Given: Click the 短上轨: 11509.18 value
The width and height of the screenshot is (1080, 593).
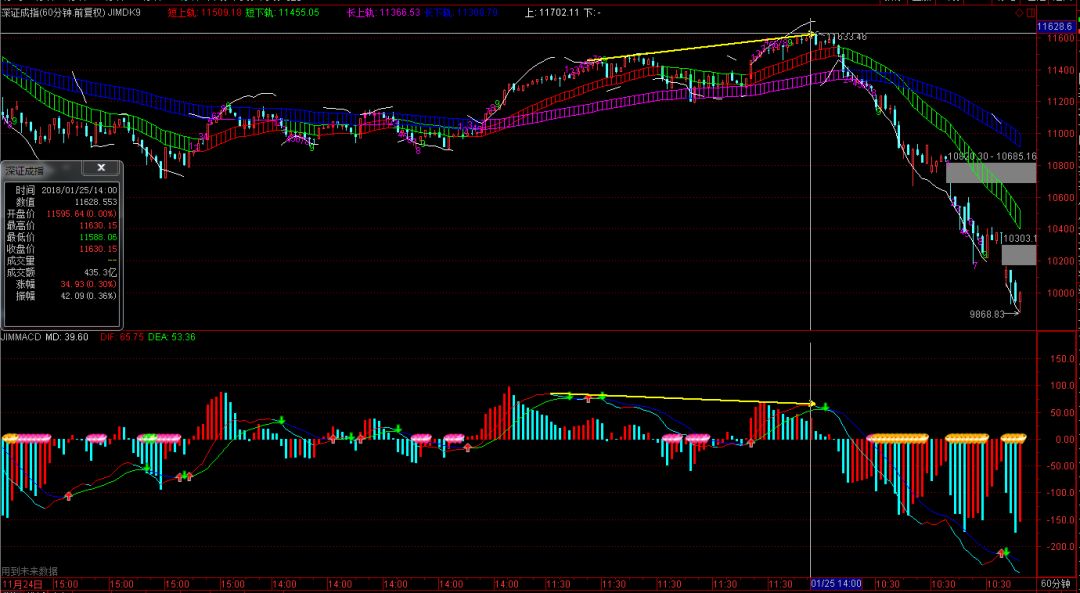Looking at the screenshot, I should pyautogui.click(x=205, y=12).
